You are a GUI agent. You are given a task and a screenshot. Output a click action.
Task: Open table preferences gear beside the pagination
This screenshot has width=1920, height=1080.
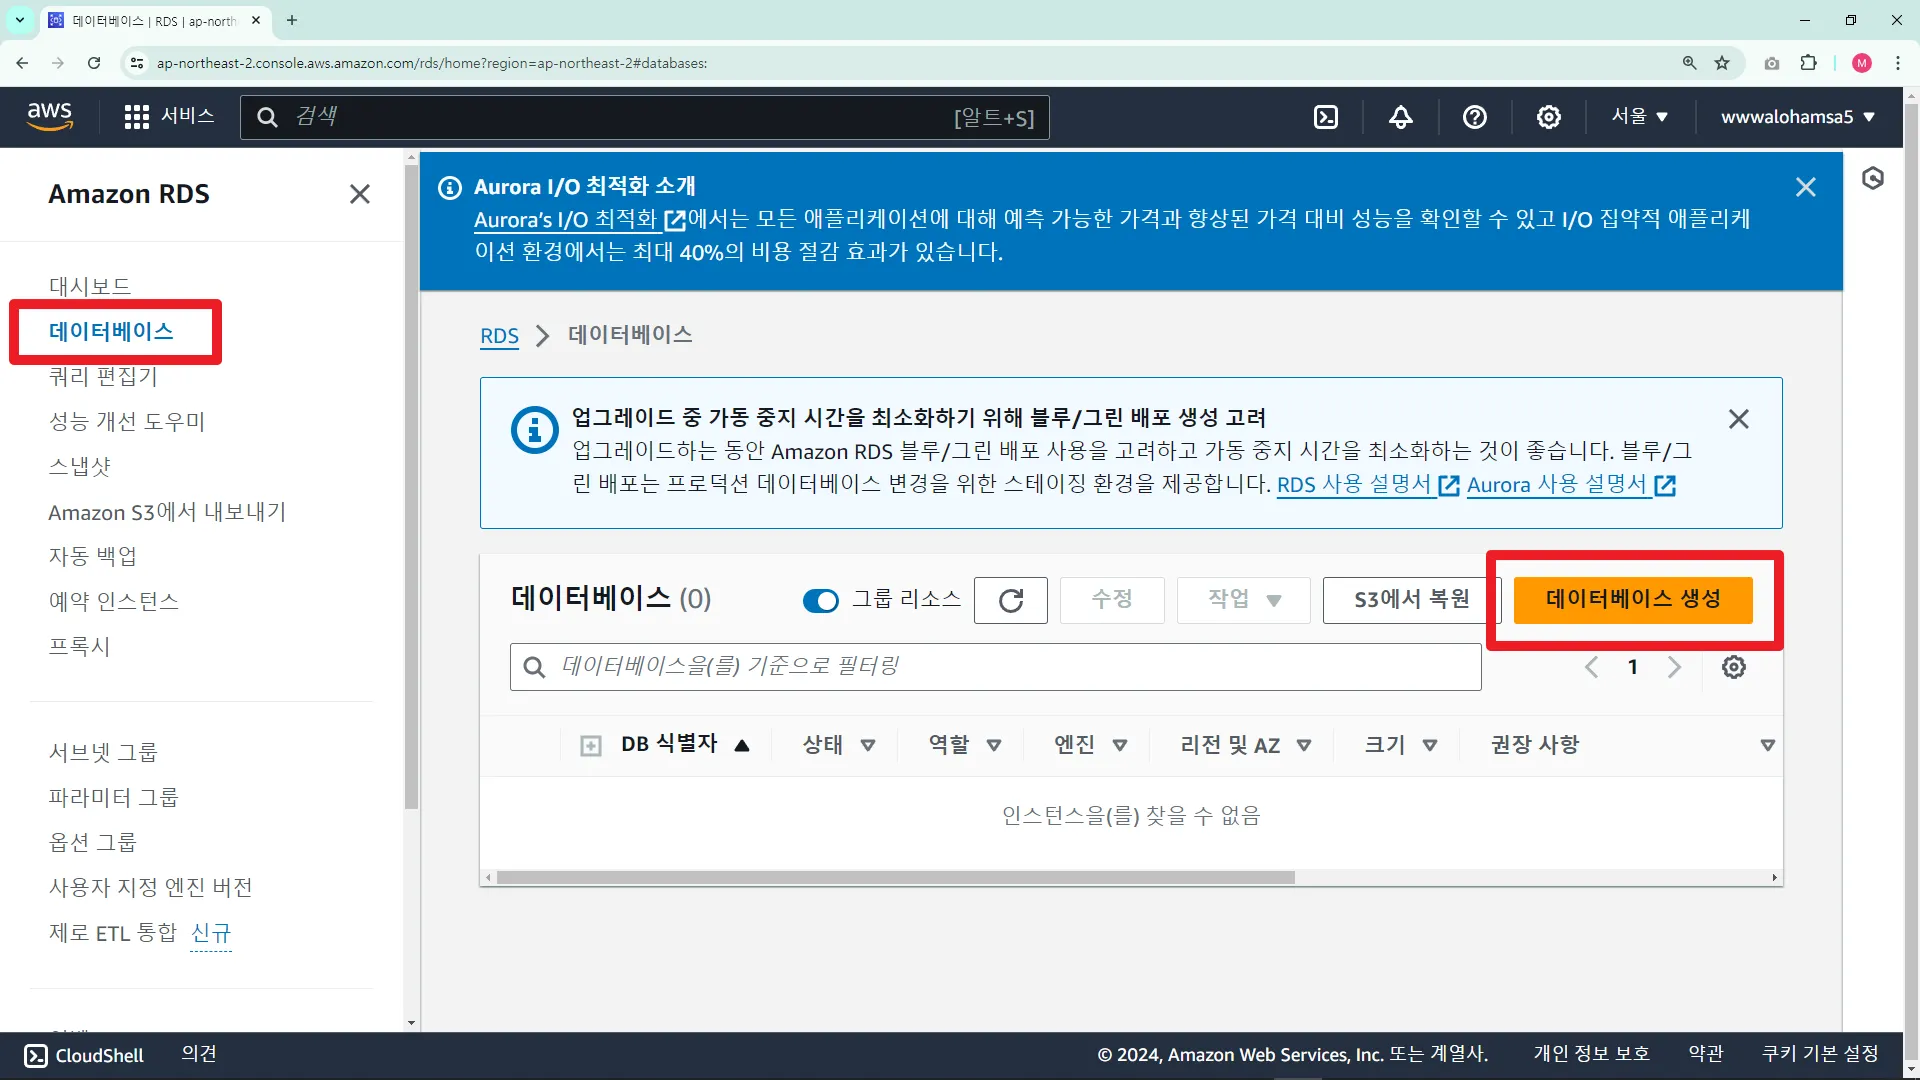coord(1733,667)
